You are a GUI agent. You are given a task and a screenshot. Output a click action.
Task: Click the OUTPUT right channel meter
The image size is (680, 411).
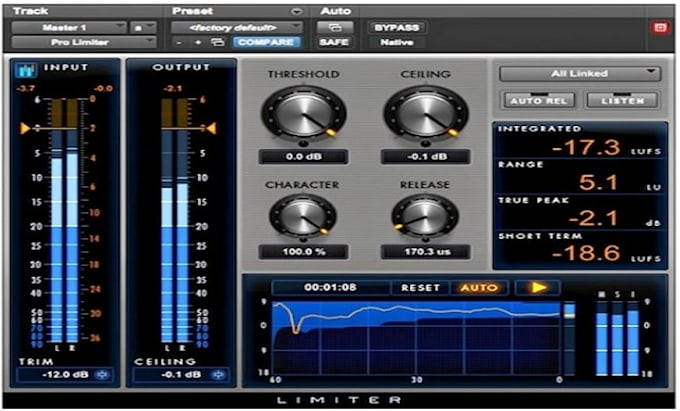coord(183,221)
